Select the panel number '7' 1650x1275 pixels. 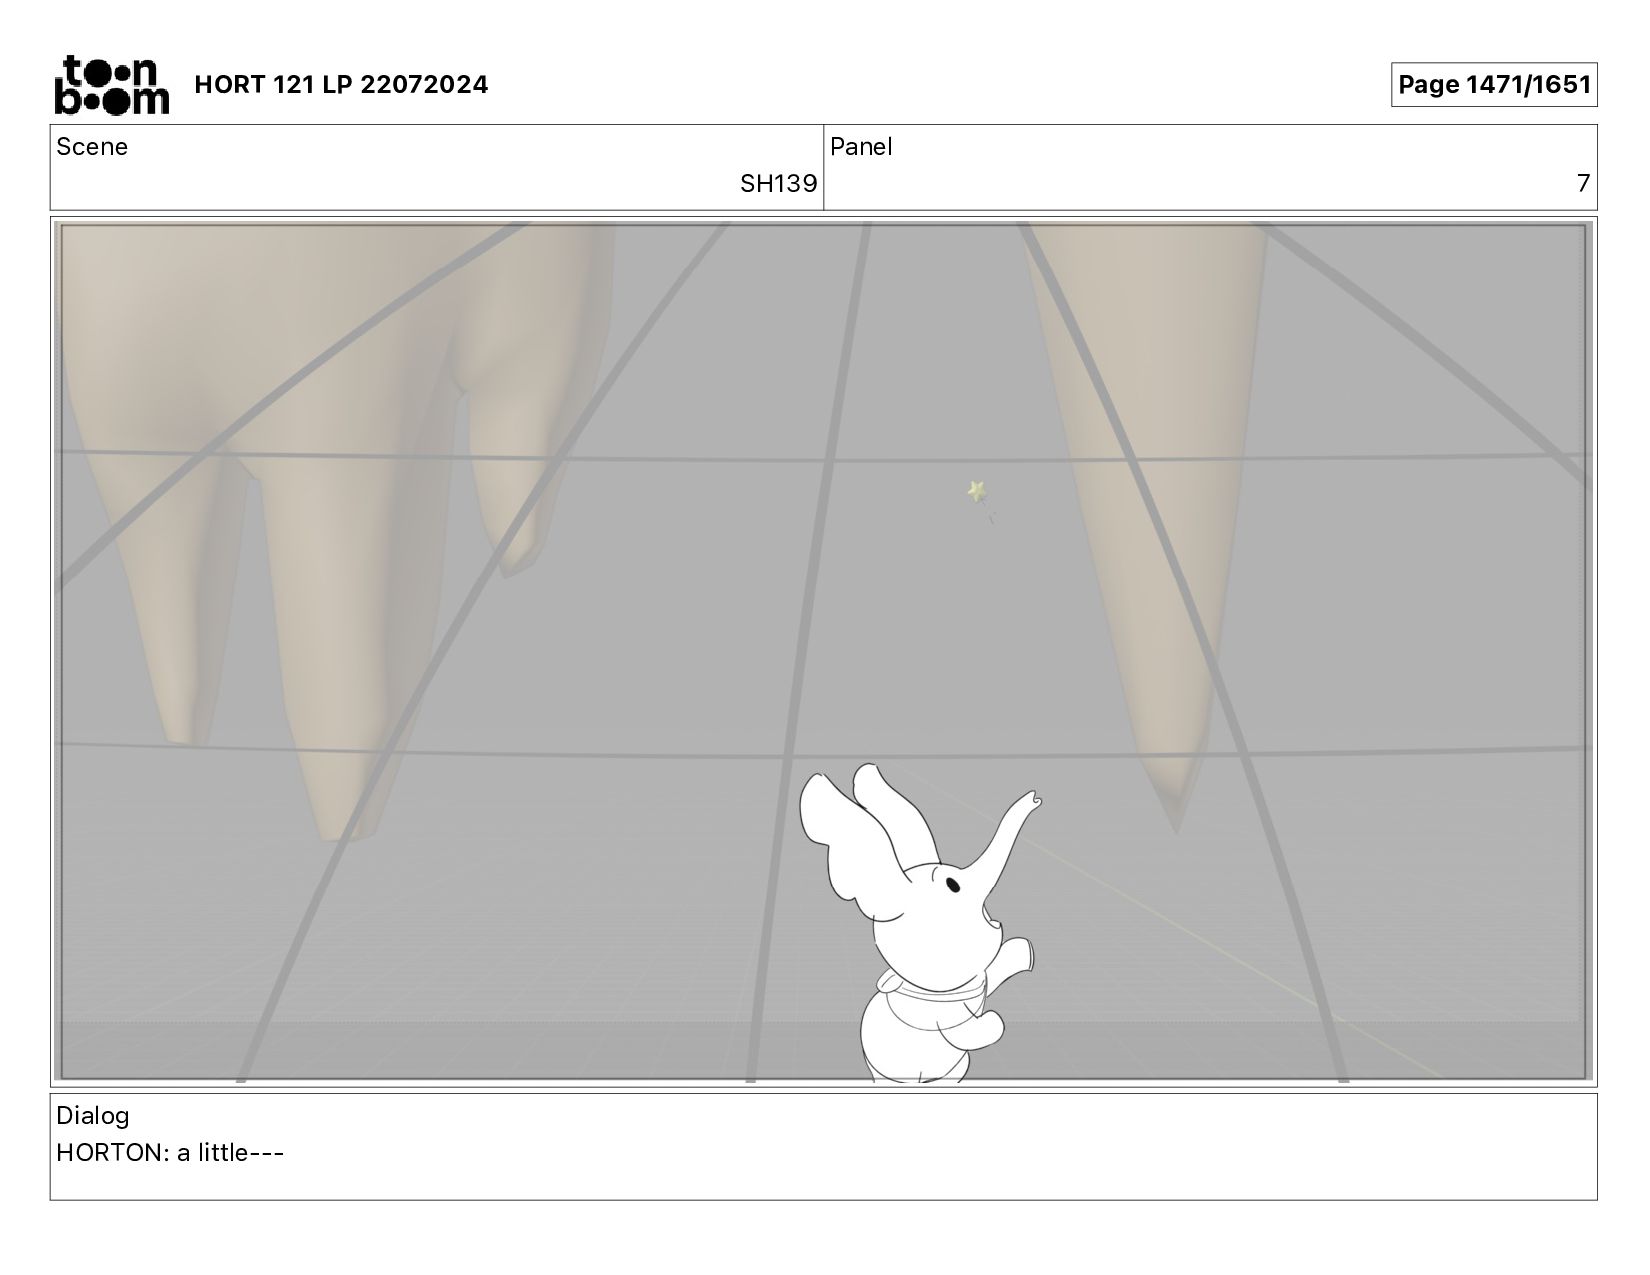(x=1583, y=184)
